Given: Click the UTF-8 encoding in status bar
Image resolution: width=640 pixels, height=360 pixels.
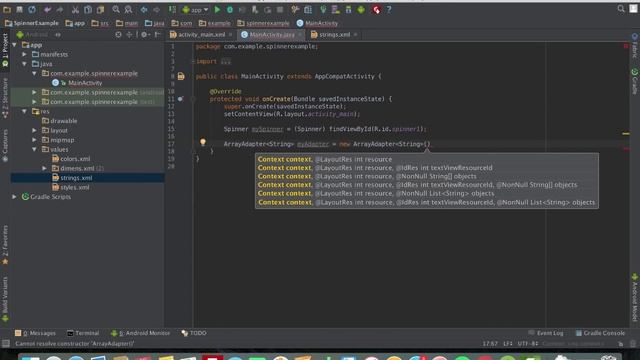Looking at the screenshot, I should pyautogui.click(x=528, y=344).
